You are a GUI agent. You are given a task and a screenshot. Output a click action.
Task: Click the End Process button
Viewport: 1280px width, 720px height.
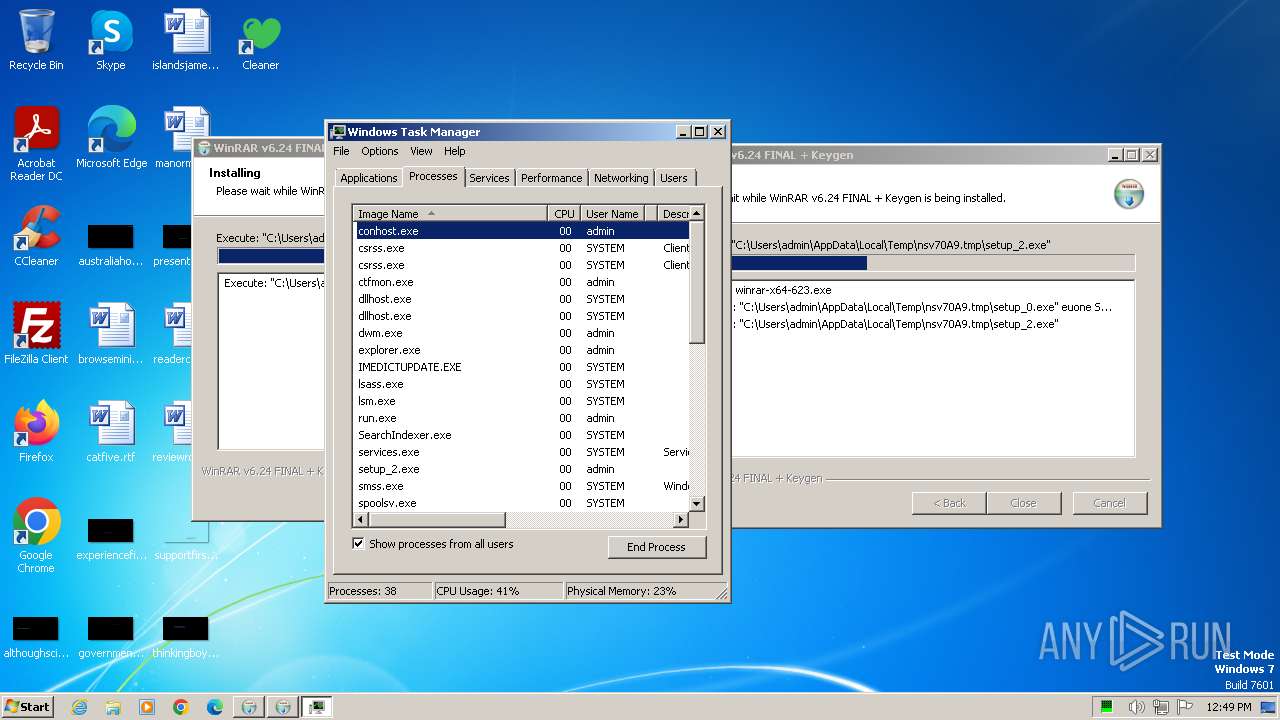pos(656,547)
